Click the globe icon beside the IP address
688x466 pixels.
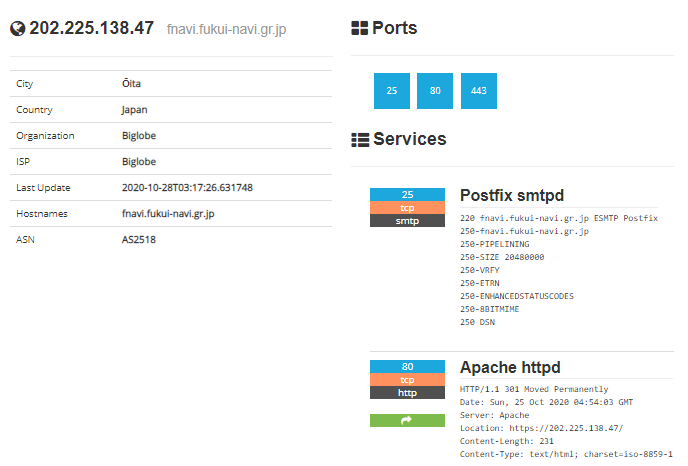pyautogui.click(x=18, y=29)
